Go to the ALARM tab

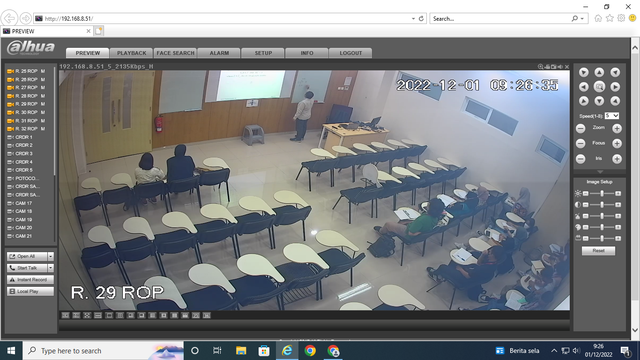(219, 53)
